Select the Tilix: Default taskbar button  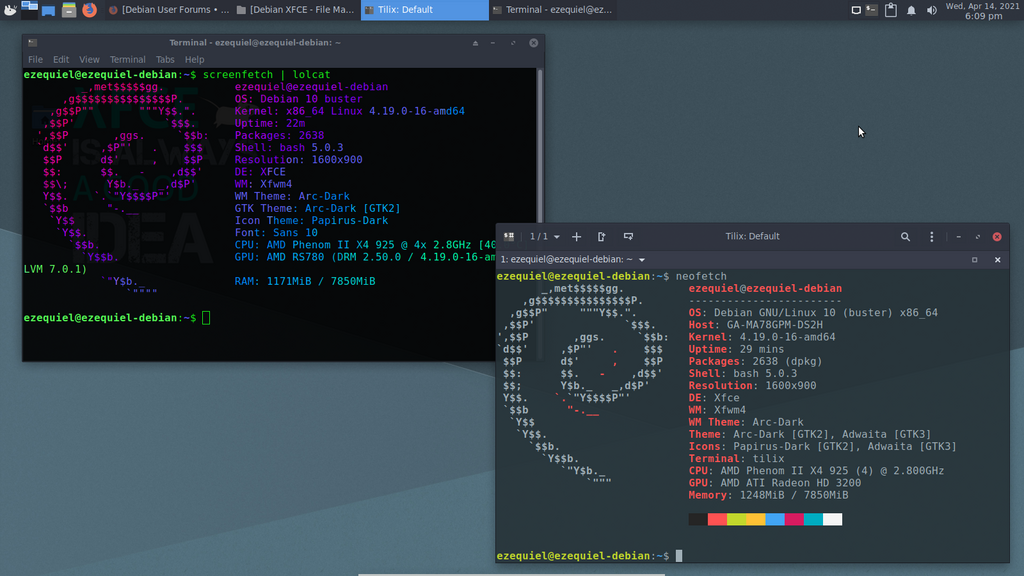[424, 10]
